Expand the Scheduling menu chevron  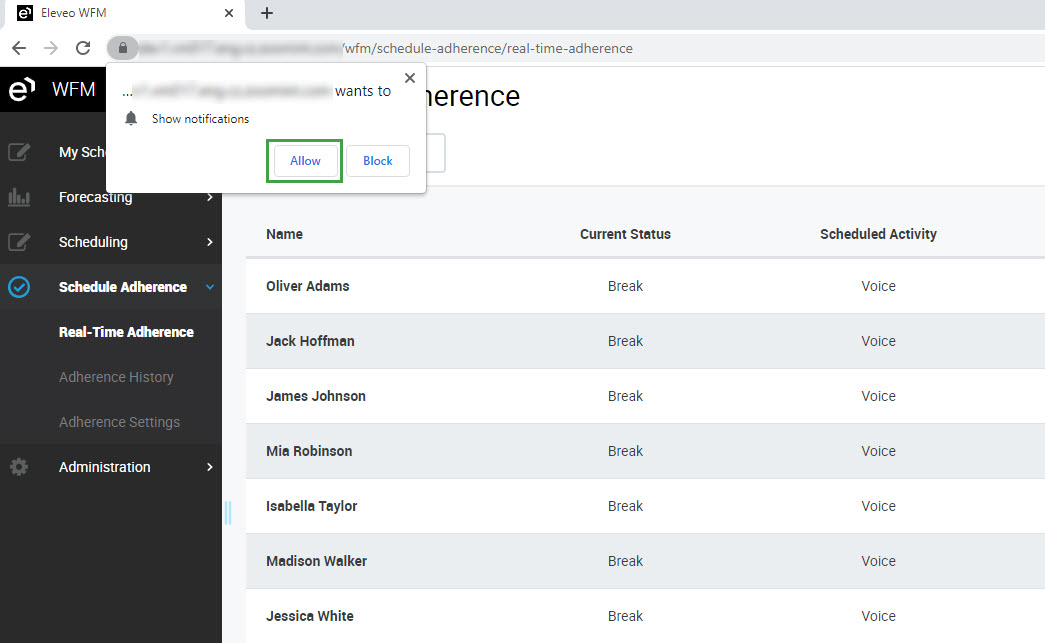[209, 242]
